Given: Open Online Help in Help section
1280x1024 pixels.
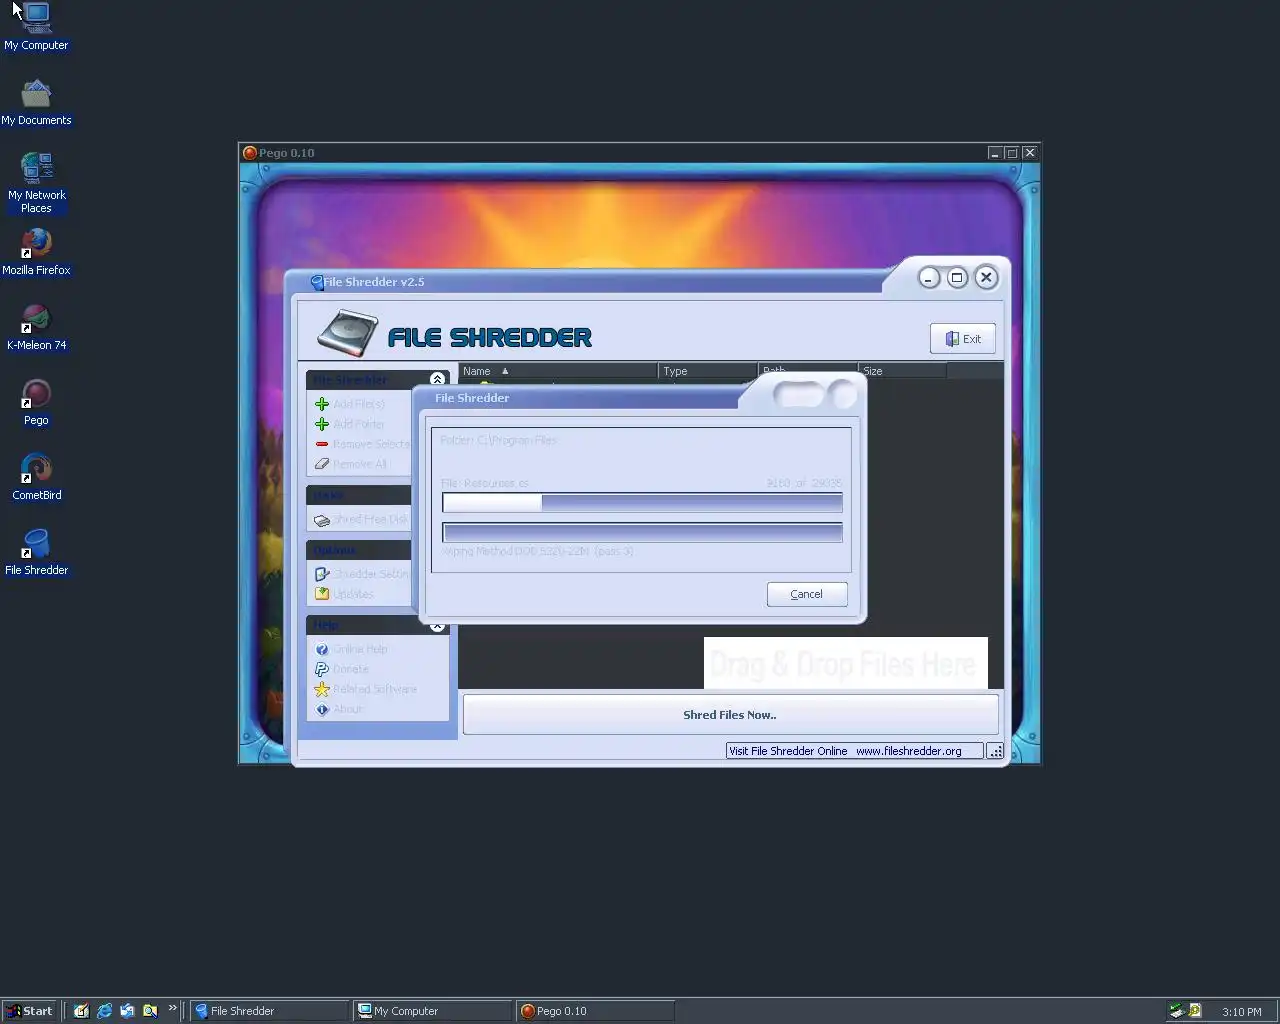Looking at the screenshot, I should click(x=351, y=649).
